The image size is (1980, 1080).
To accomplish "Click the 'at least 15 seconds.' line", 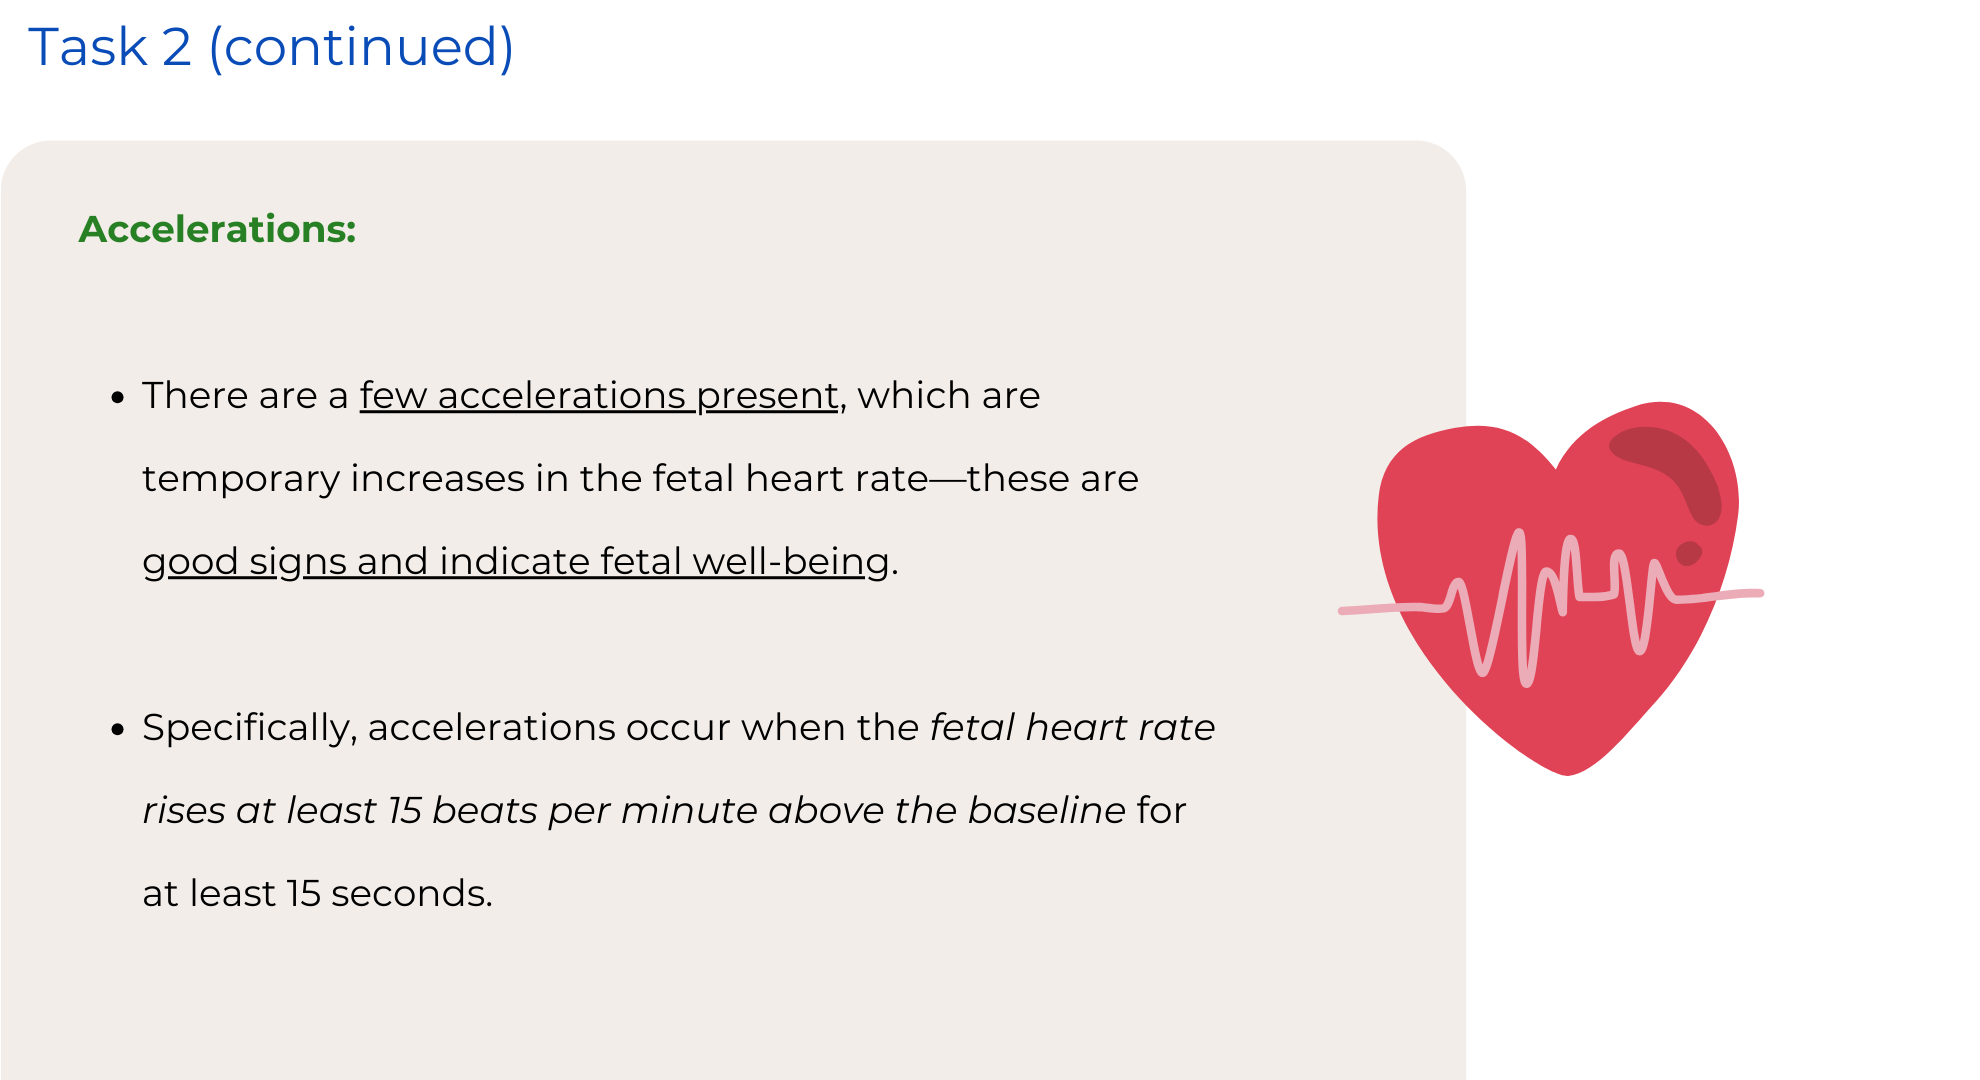I will pyautogui.click(x=317, y=893).
